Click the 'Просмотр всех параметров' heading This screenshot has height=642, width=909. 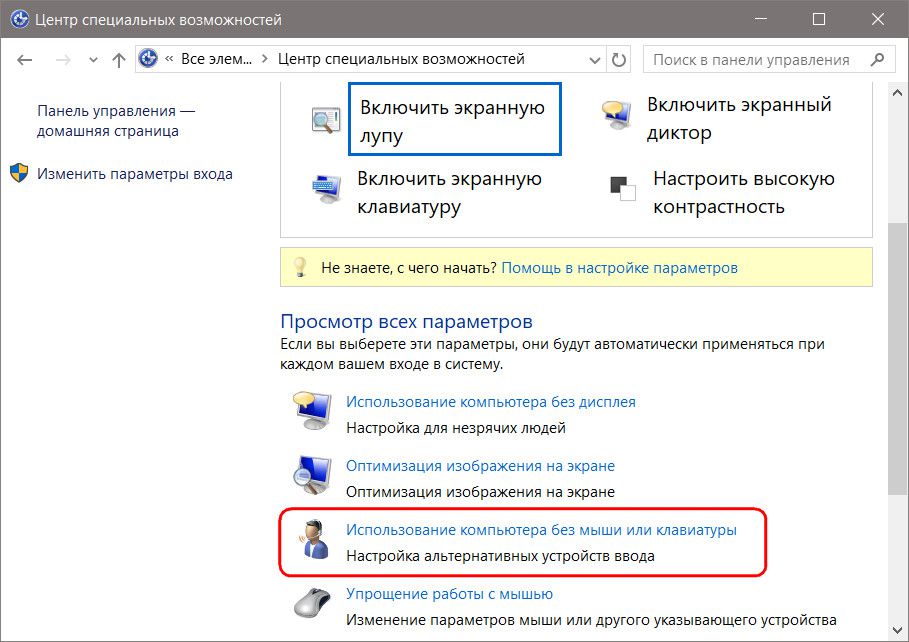406,321
